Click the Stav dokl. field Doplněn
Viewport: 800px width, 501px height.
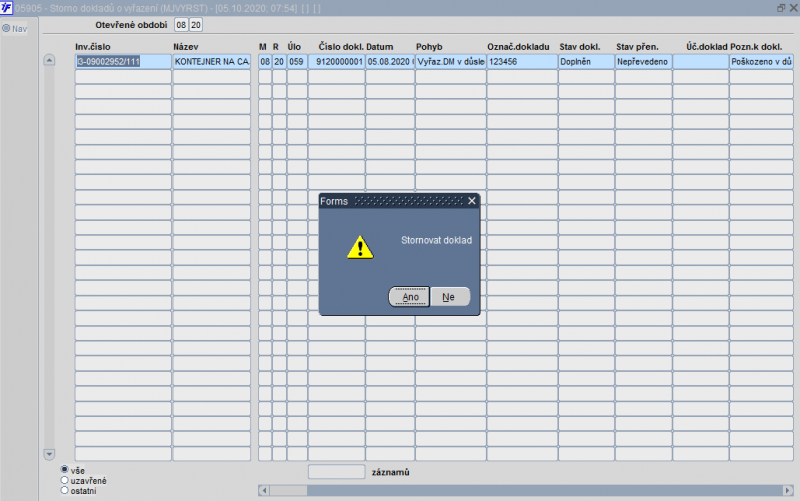pos(586,62)
